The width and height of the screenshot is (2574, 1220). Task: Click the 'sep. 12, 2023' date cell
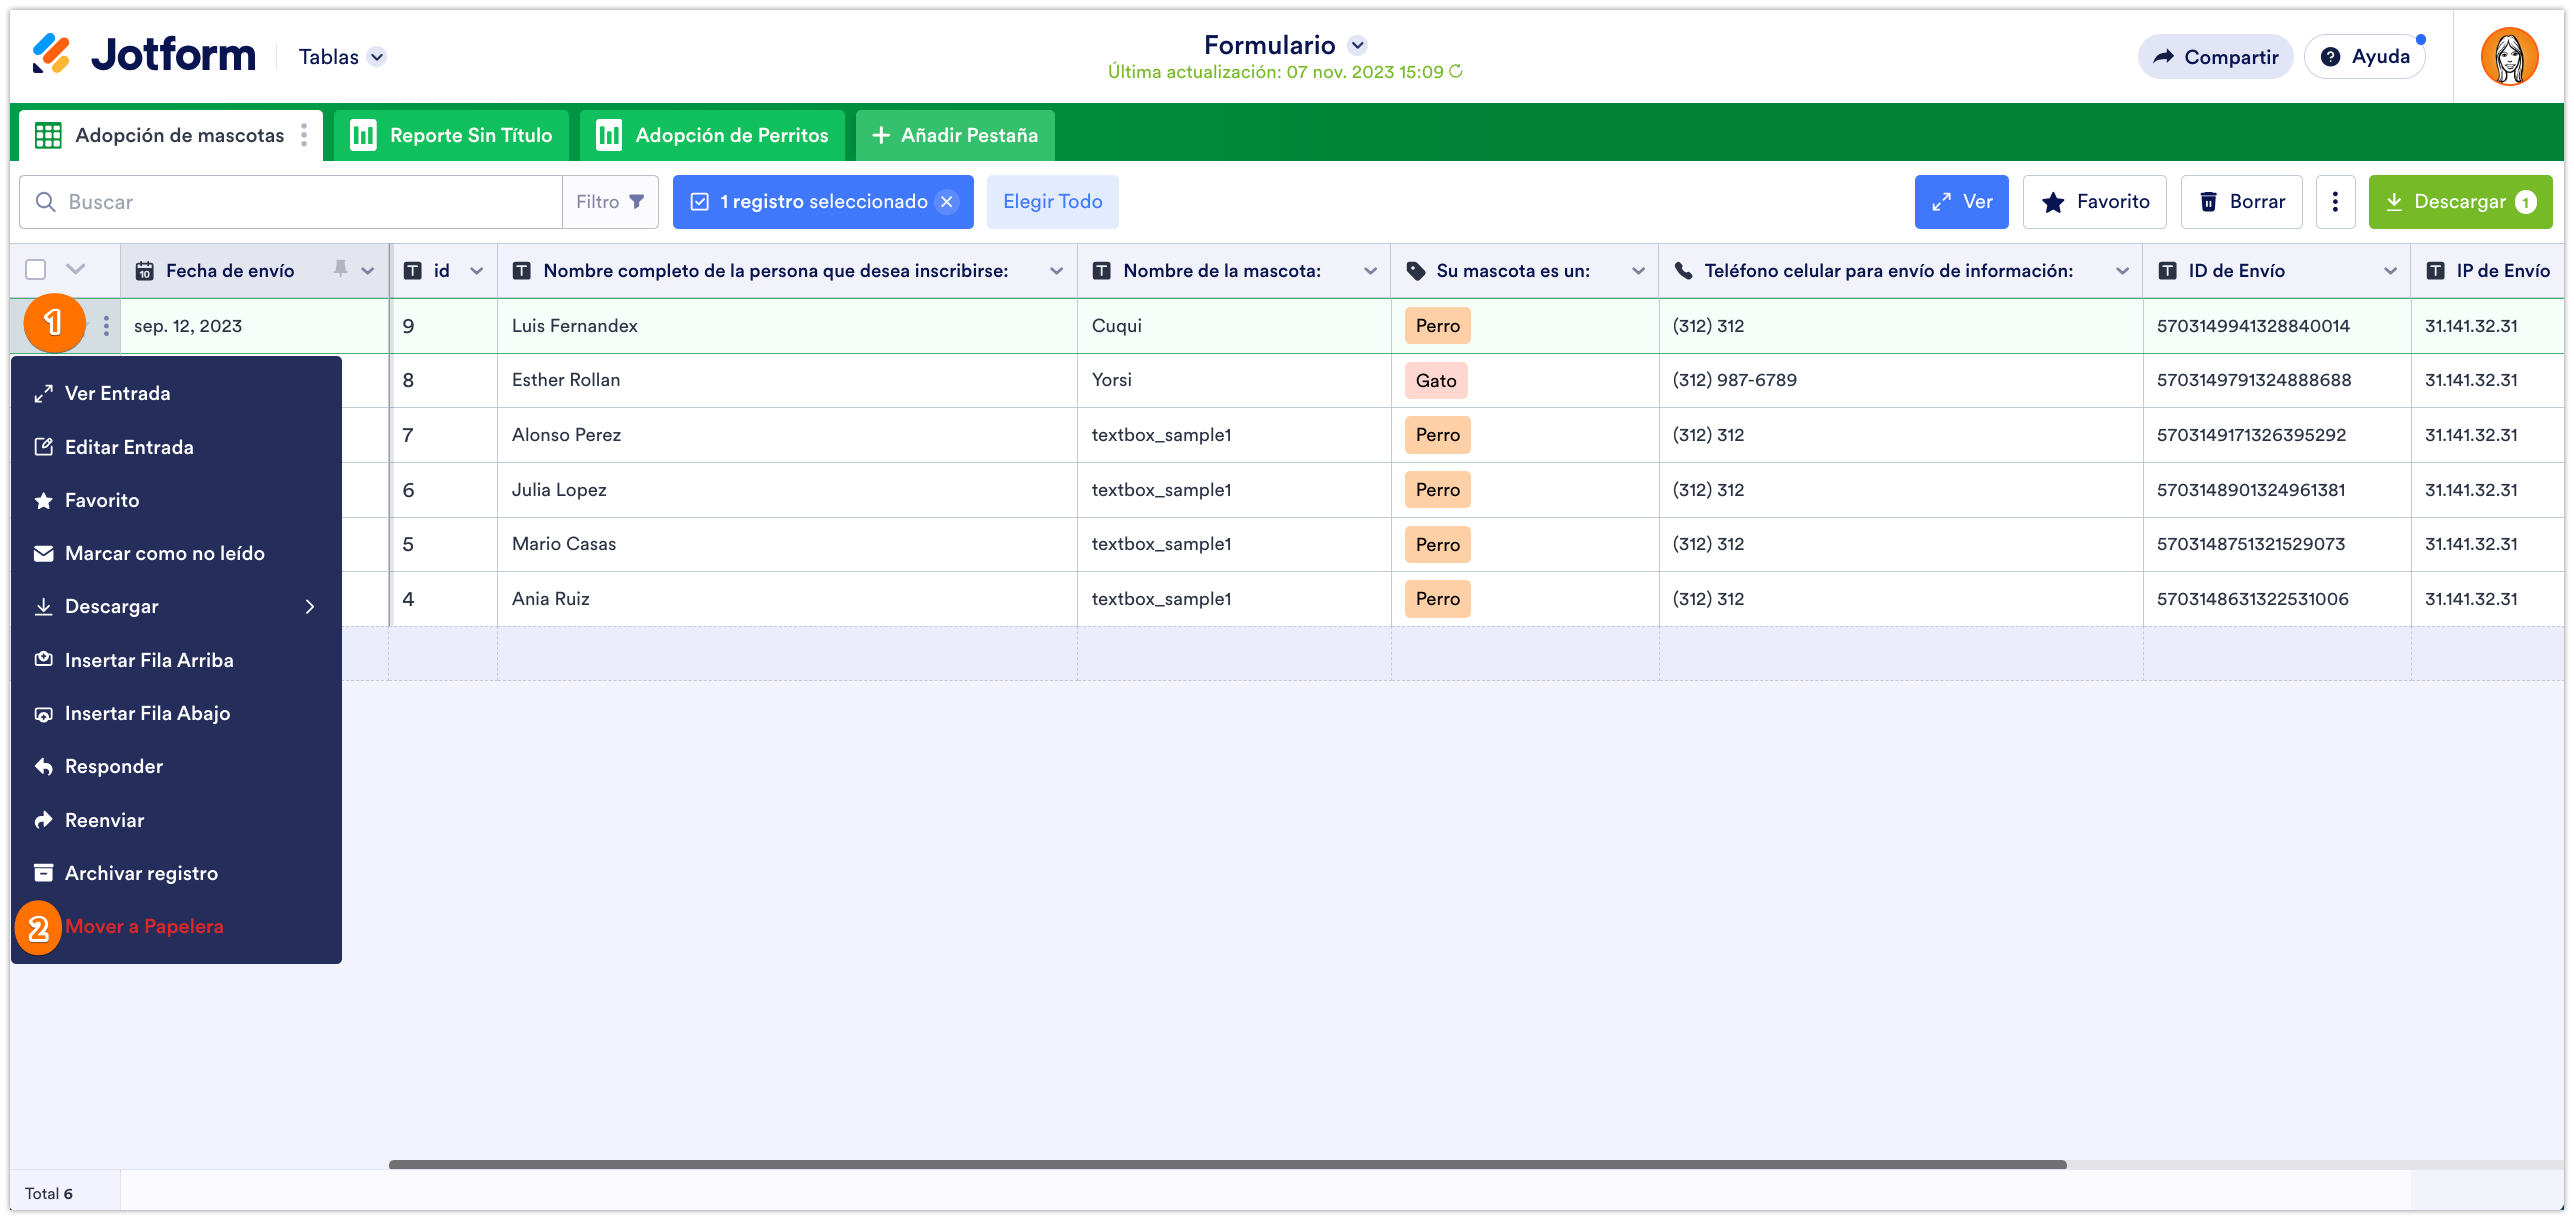coord(254,326)
